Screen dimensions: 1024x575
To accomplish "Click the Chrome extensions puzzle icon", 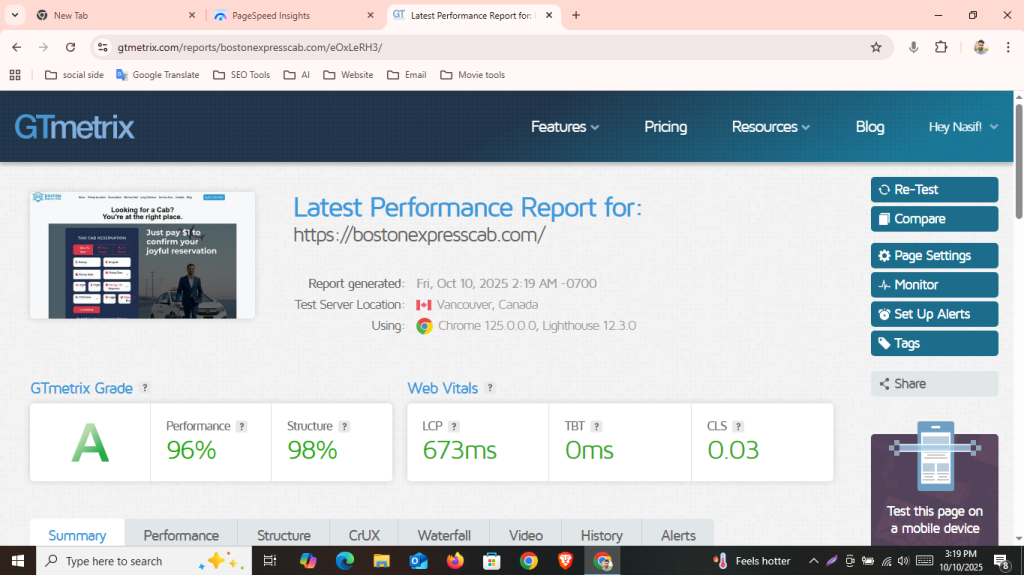I will coord(941,47).
